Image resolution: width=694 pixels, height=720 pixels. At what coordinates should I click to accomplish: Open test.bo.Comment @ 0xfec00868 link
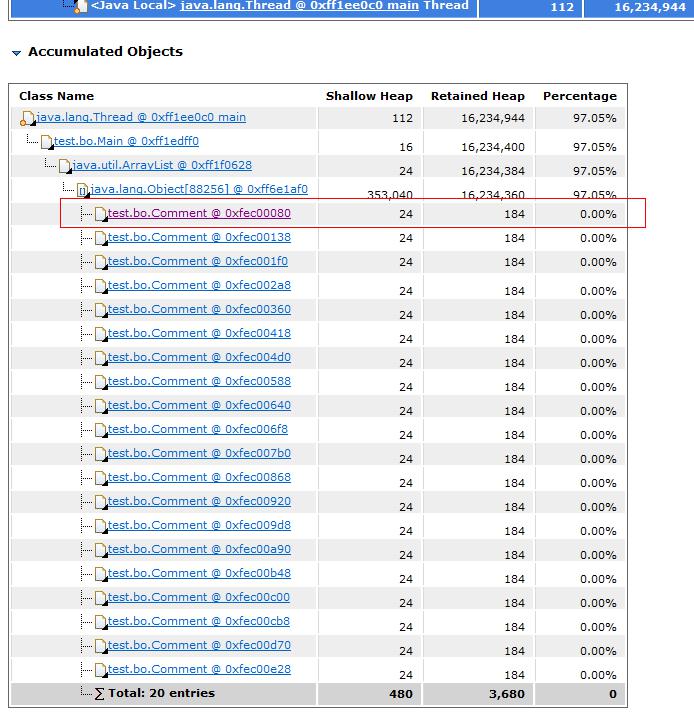(199, 477)
